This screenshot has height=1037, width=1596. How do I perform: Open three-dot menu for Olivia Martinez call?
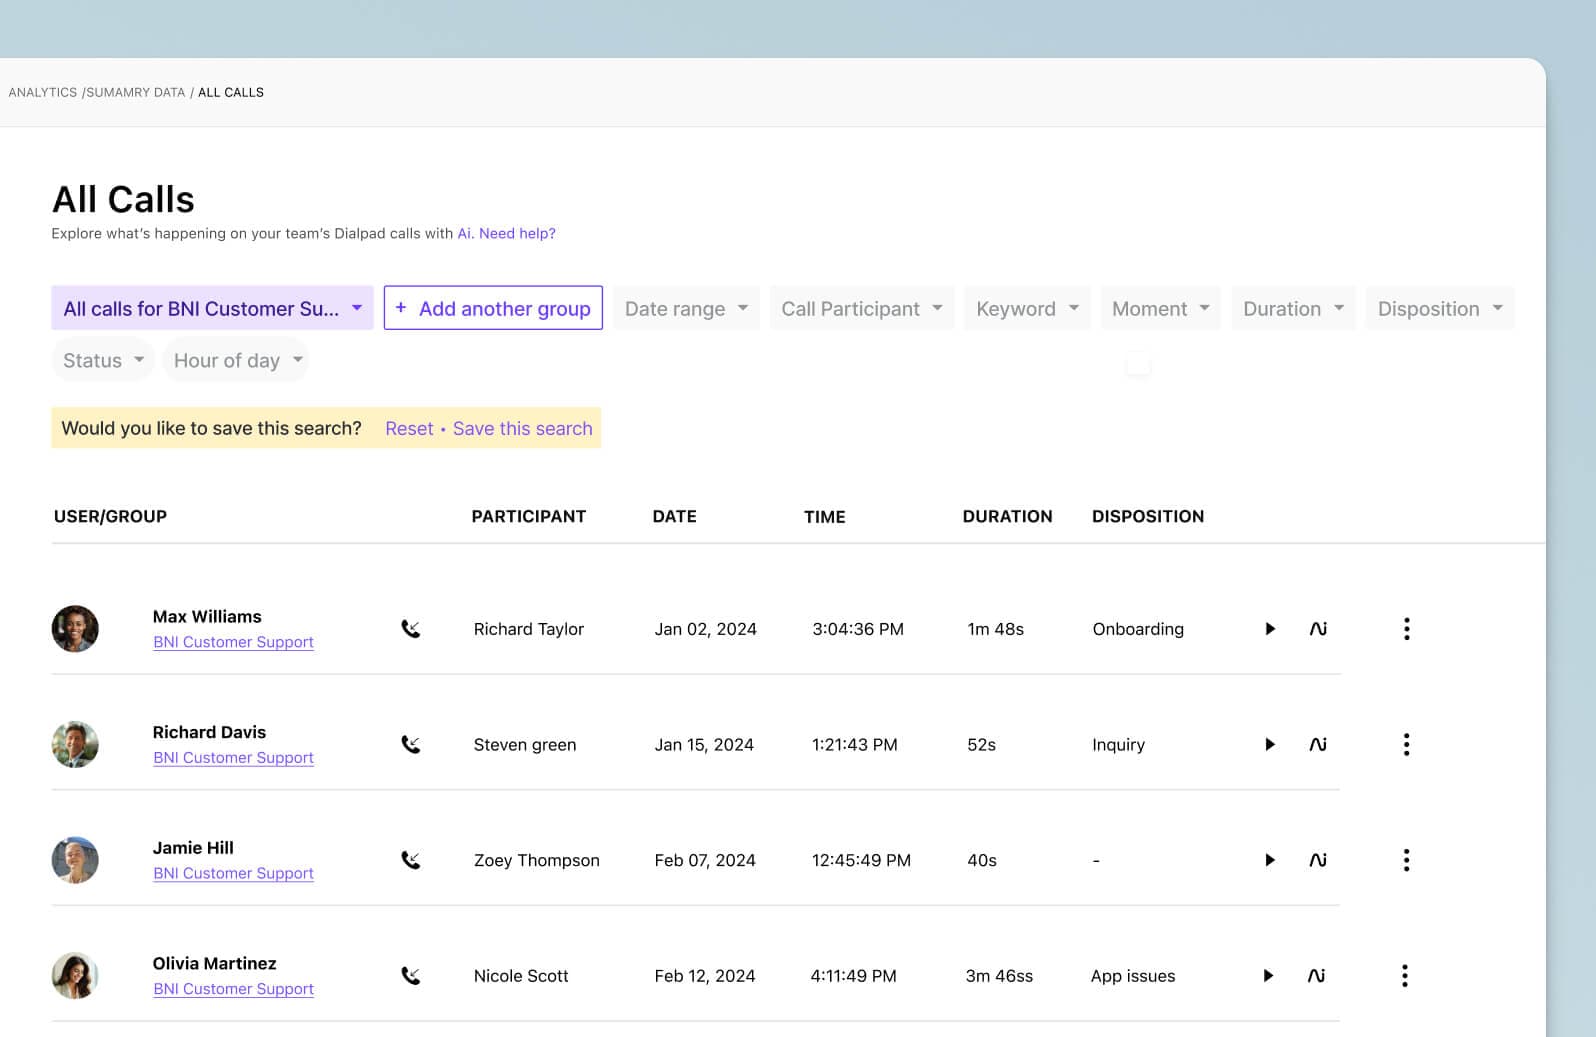pos(1405,976)
